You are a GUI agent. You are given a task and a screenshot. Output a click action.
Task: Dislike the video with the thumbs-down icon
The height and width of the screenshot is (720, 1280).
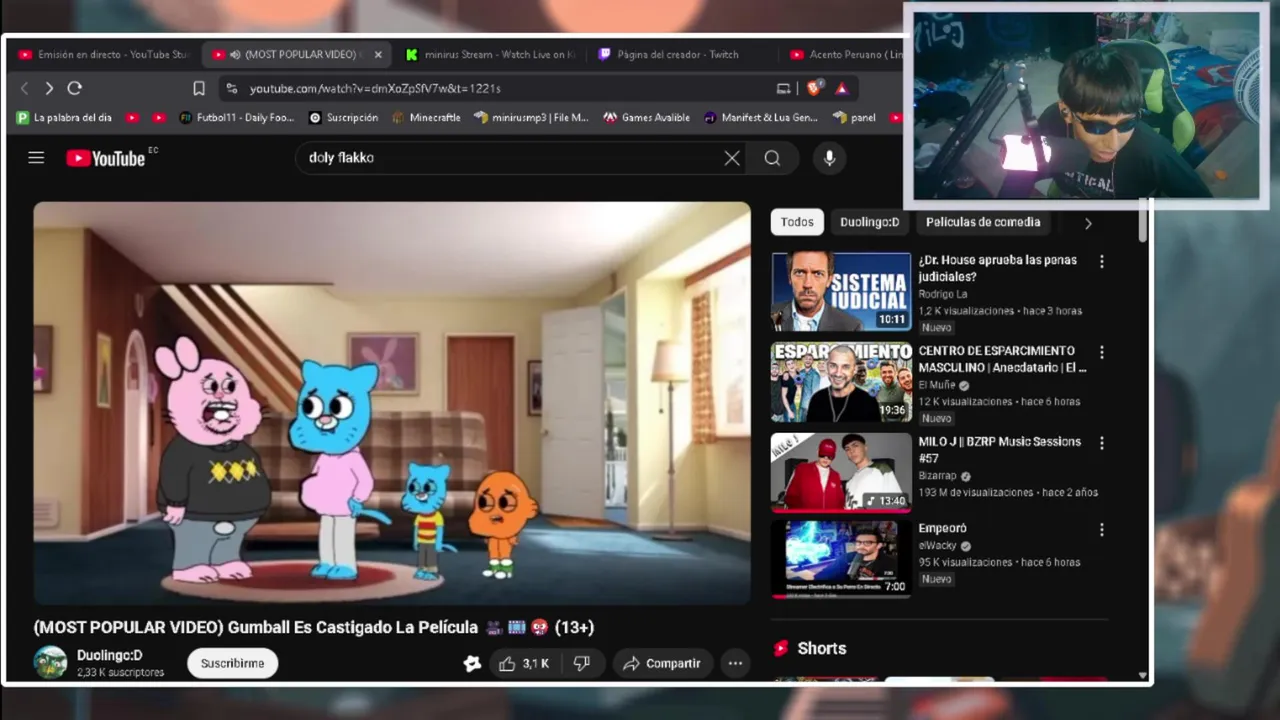point(581,663)
